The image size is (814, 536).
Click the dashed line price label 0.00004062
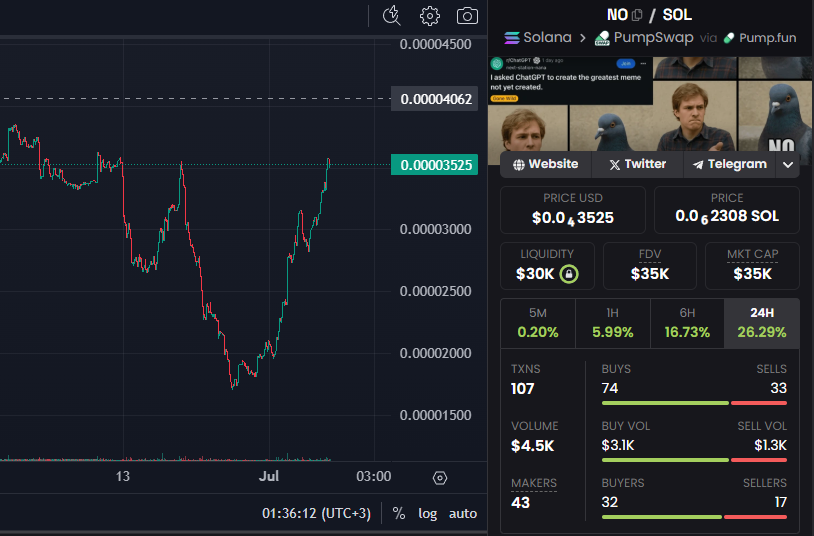pos(435,99)
